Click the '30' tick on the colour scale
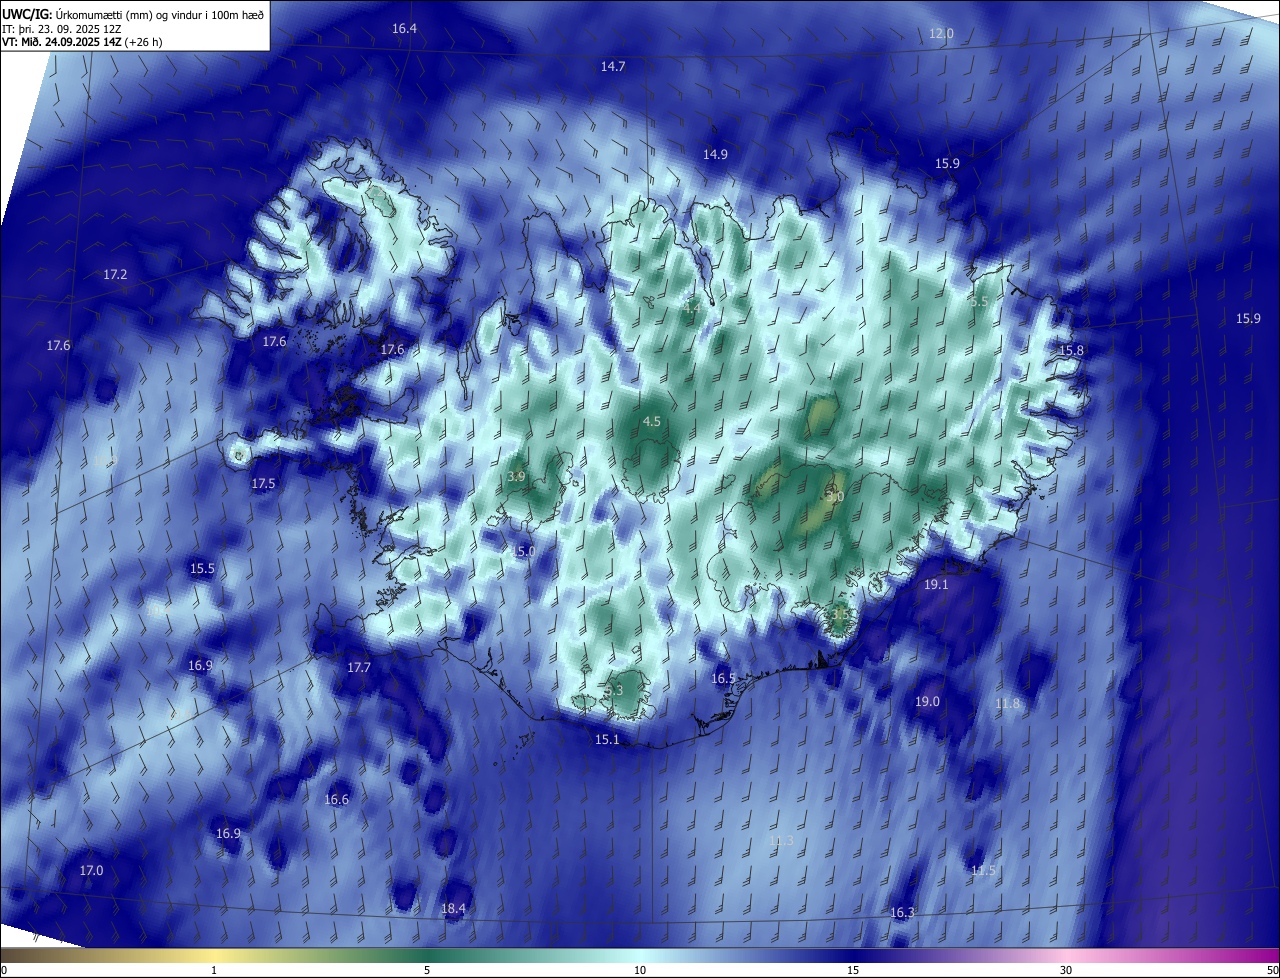 (1066, 970)
